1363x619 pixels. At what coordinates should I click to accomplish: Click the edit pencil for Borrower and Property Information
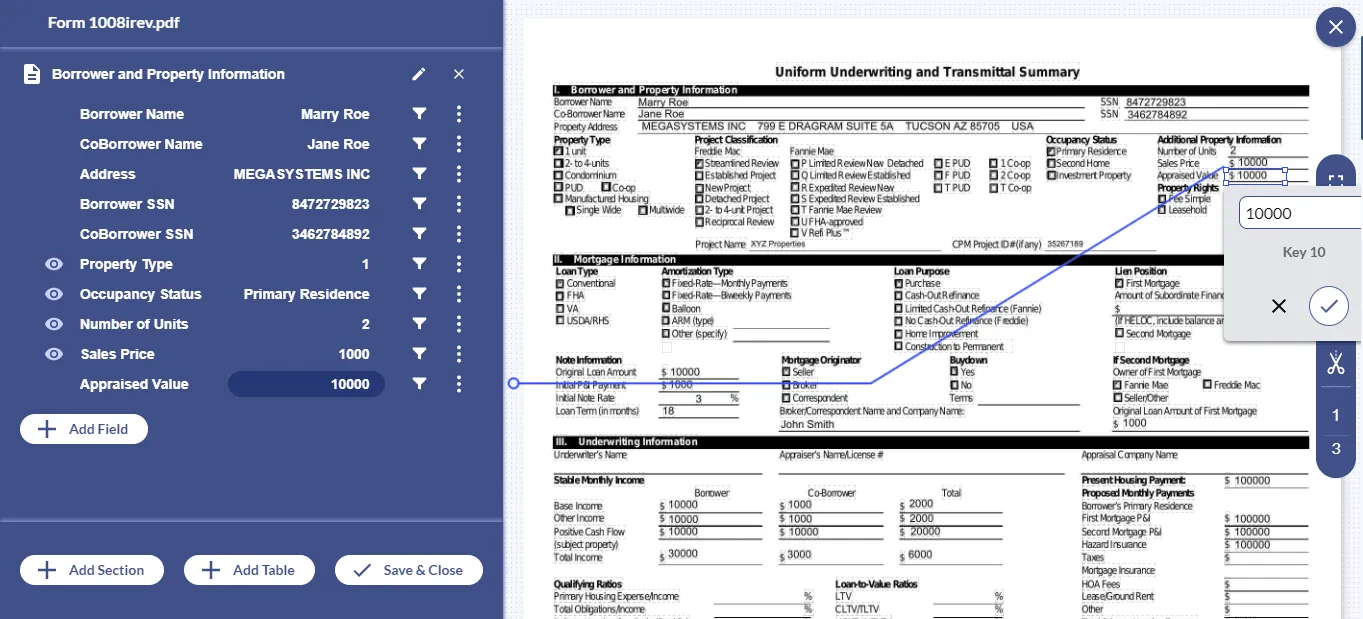(x=419, y=74)
